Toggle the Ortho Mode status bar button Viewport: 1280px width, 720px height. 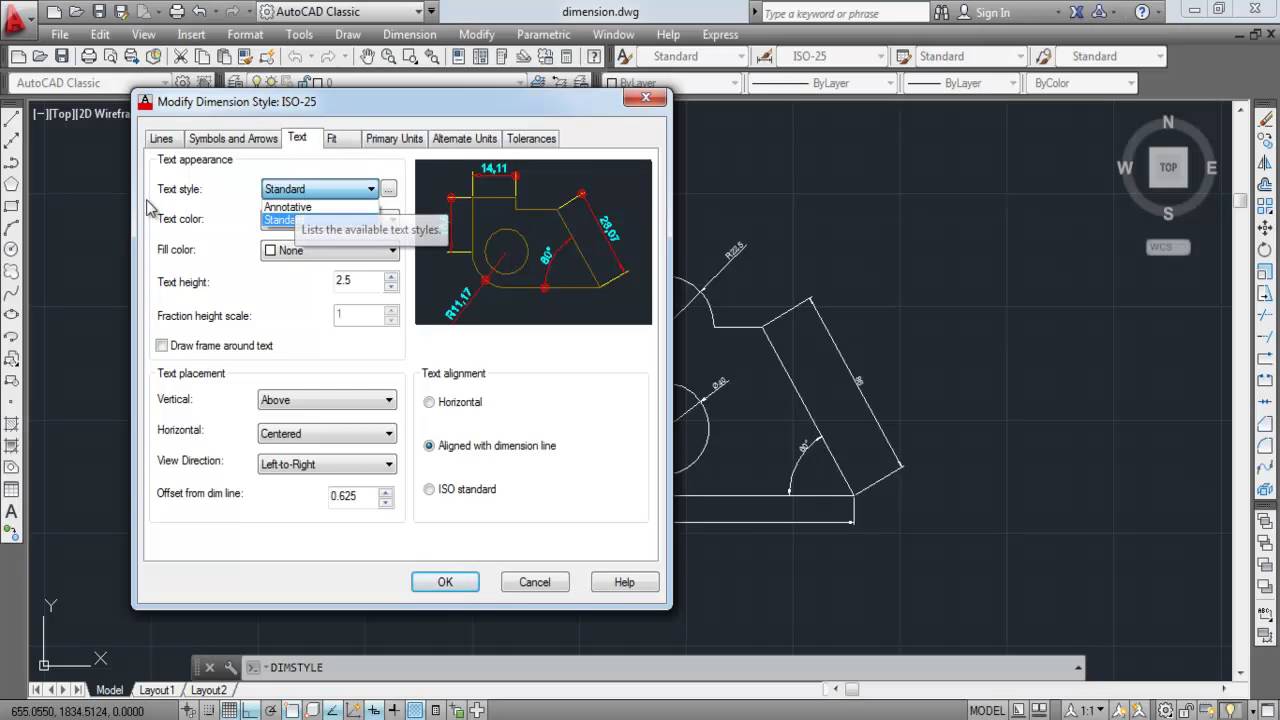click(x=249, y=711)
